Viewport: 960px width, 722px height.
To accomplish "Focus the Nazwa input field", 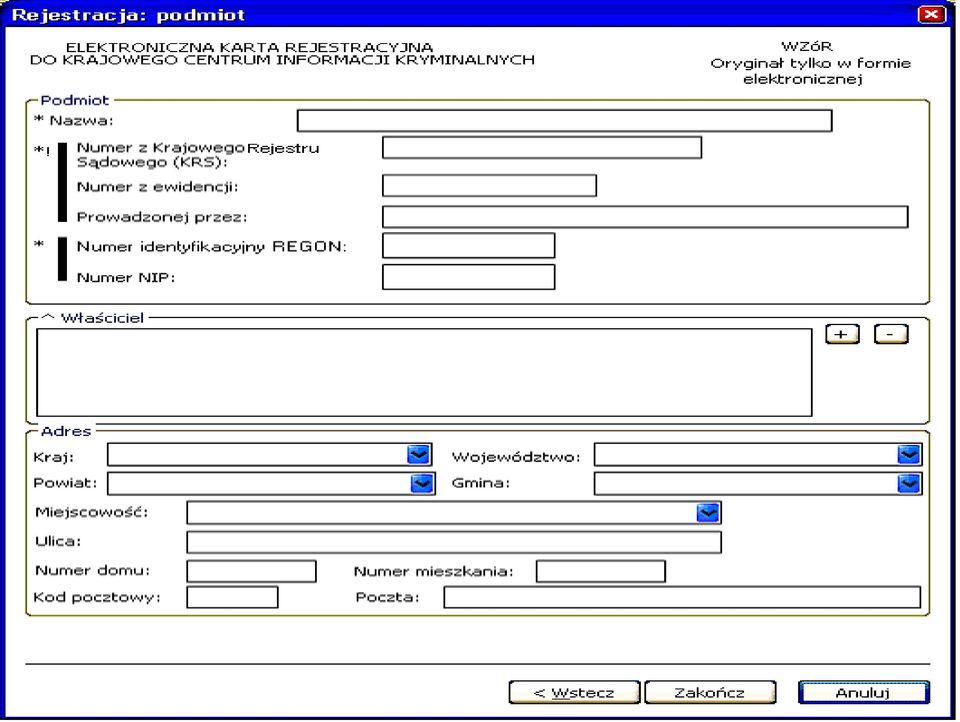I will pyautogui.click(x=564, y=121).
